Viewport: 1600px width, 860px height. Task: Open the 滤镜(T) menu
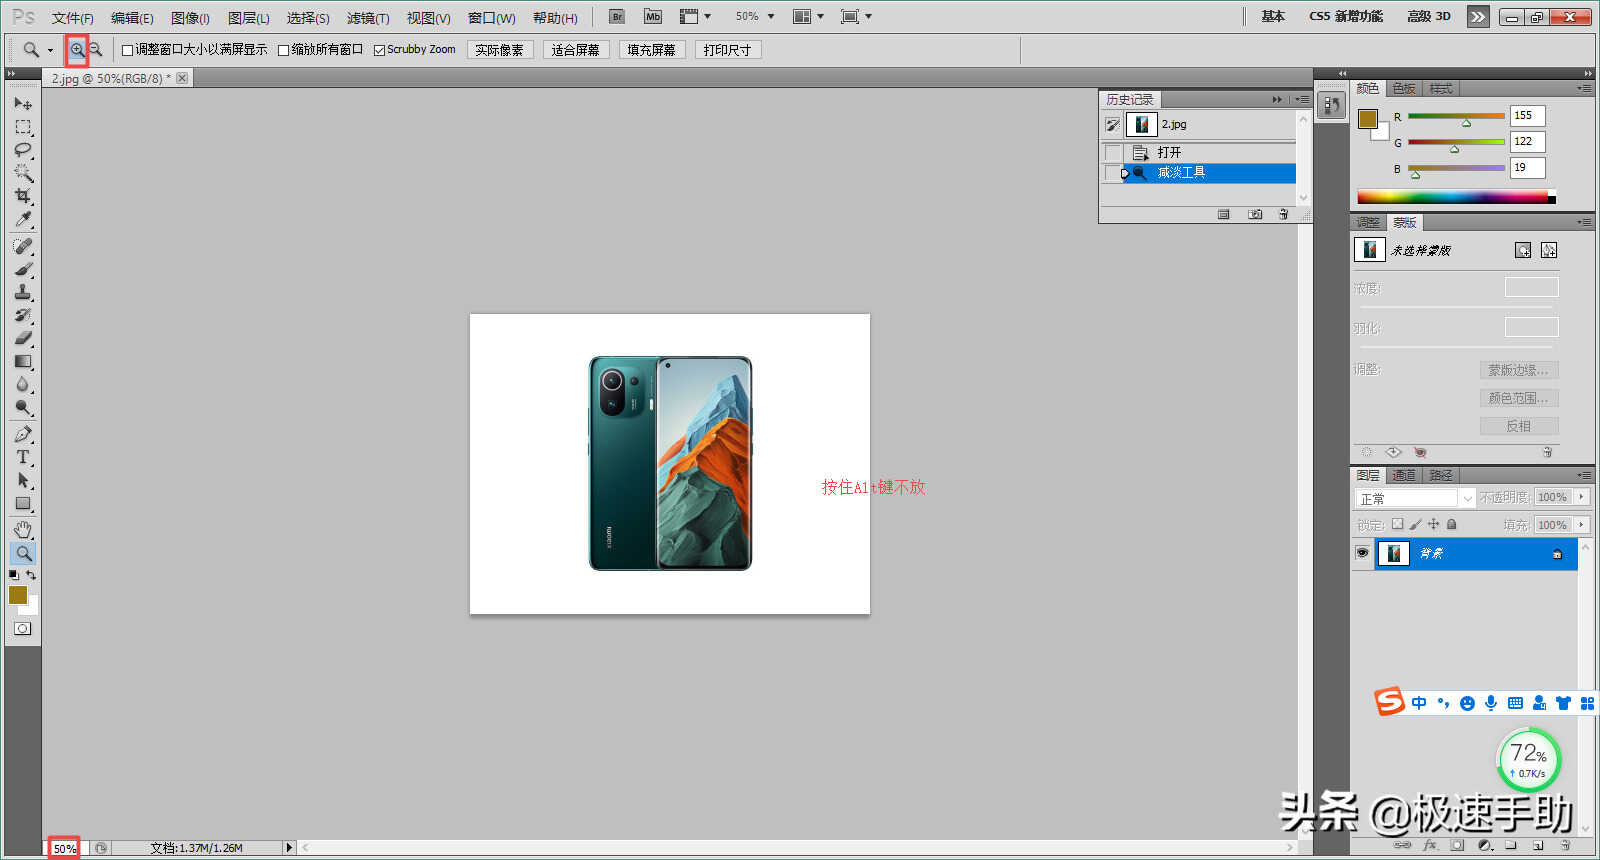tap(368, 18)
